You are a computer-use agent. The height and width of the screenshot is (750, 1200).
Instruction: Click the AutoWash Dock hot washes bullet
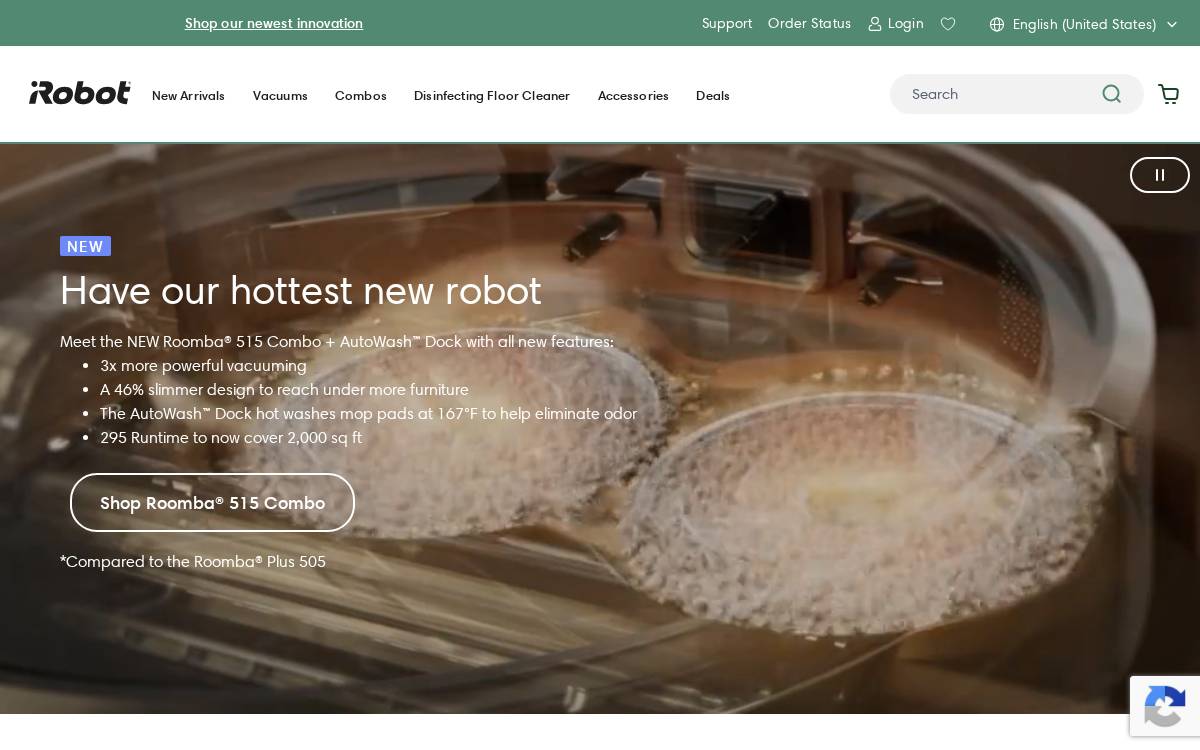[368, 414]
